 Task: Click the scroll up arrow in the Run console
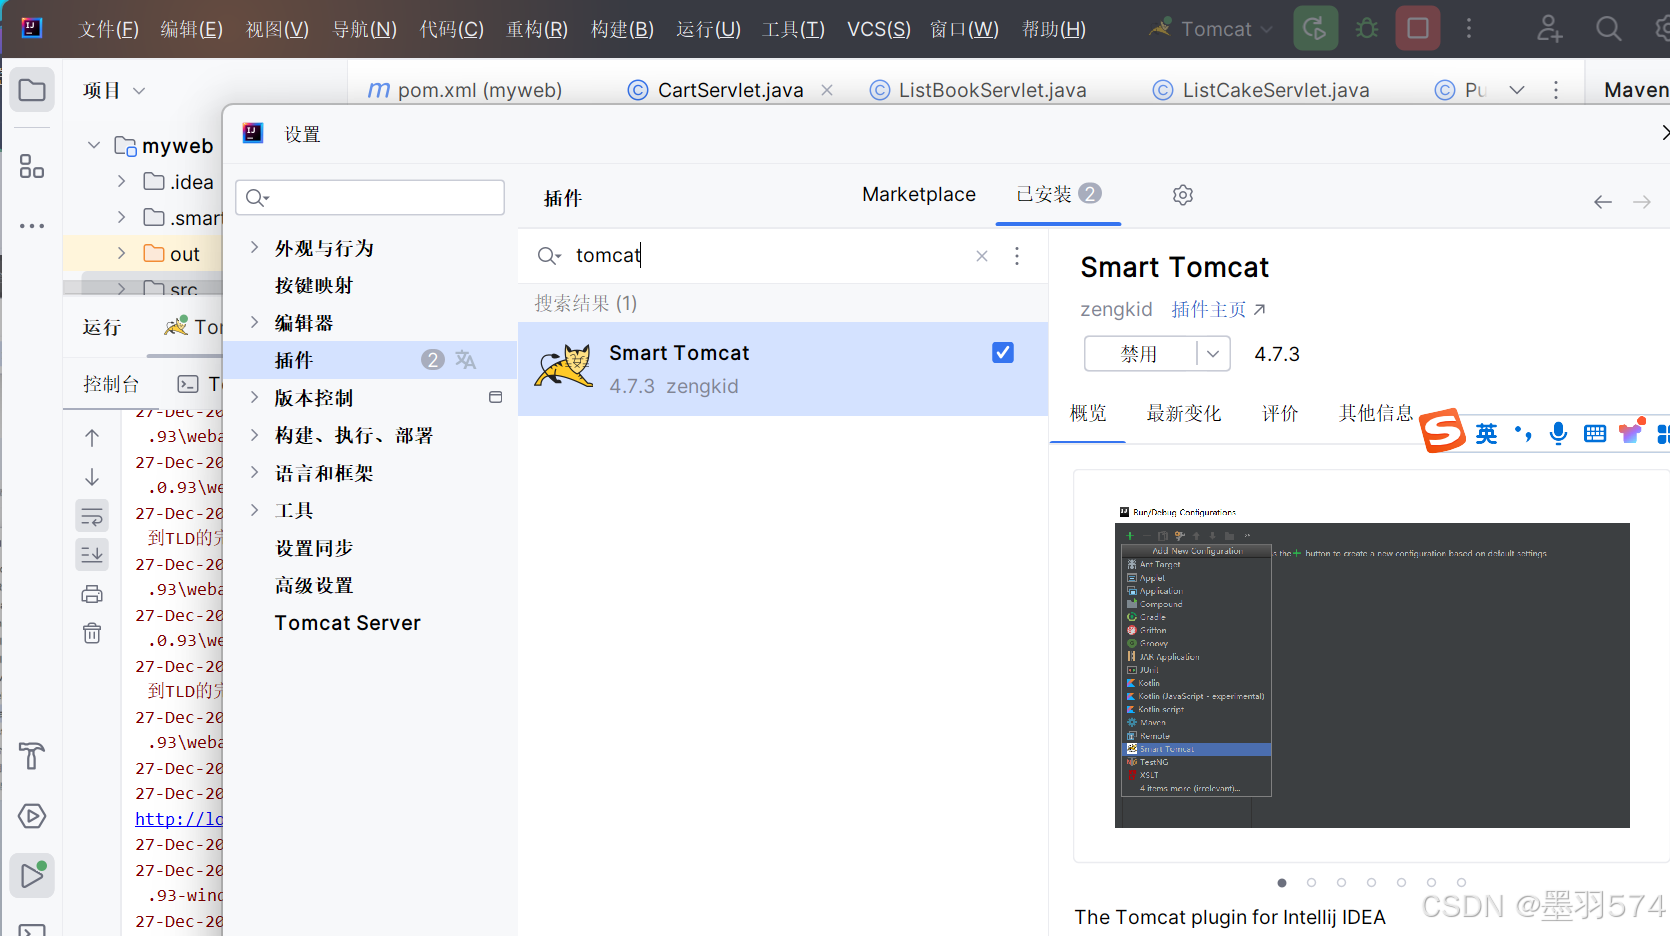[x=92, y=438]
